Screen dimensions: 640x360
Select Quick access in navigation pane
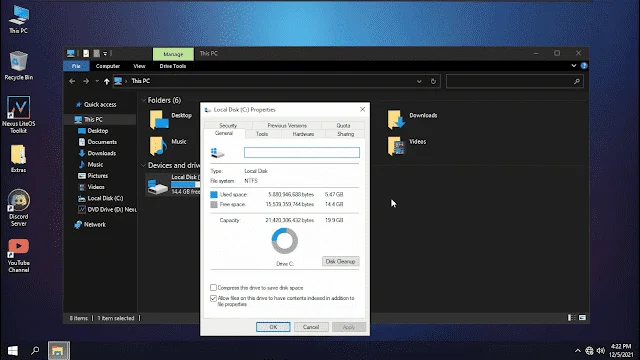96,104
